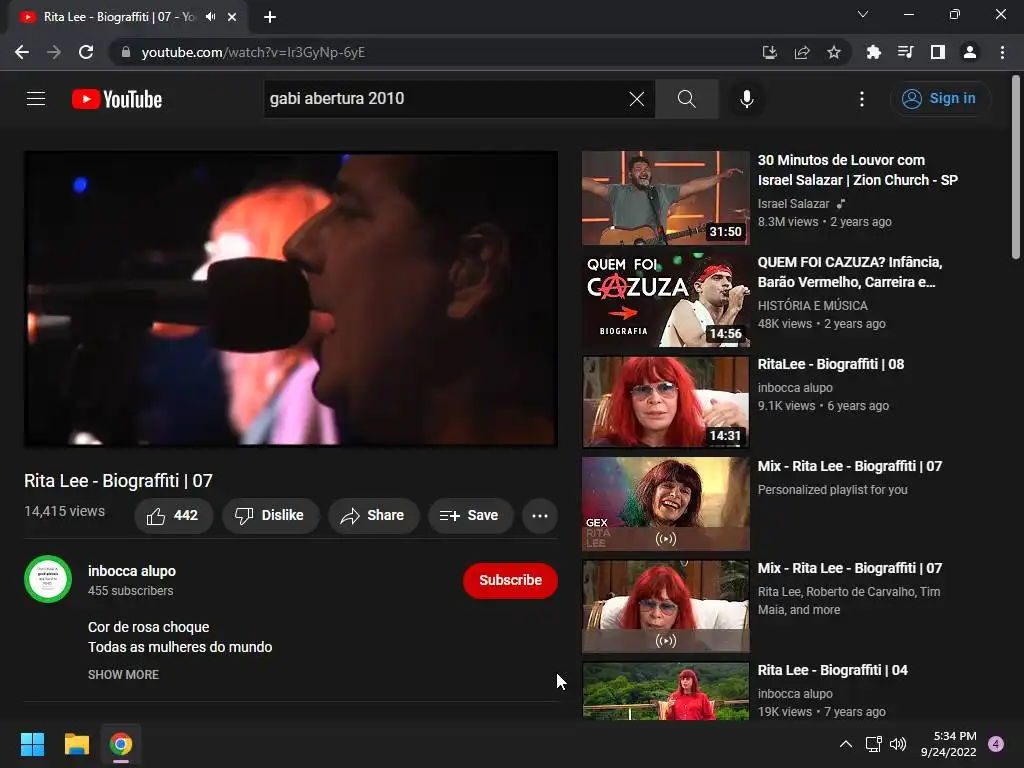Sign in to YouTube
The image size is (1024, 768).
click(940, 99)
